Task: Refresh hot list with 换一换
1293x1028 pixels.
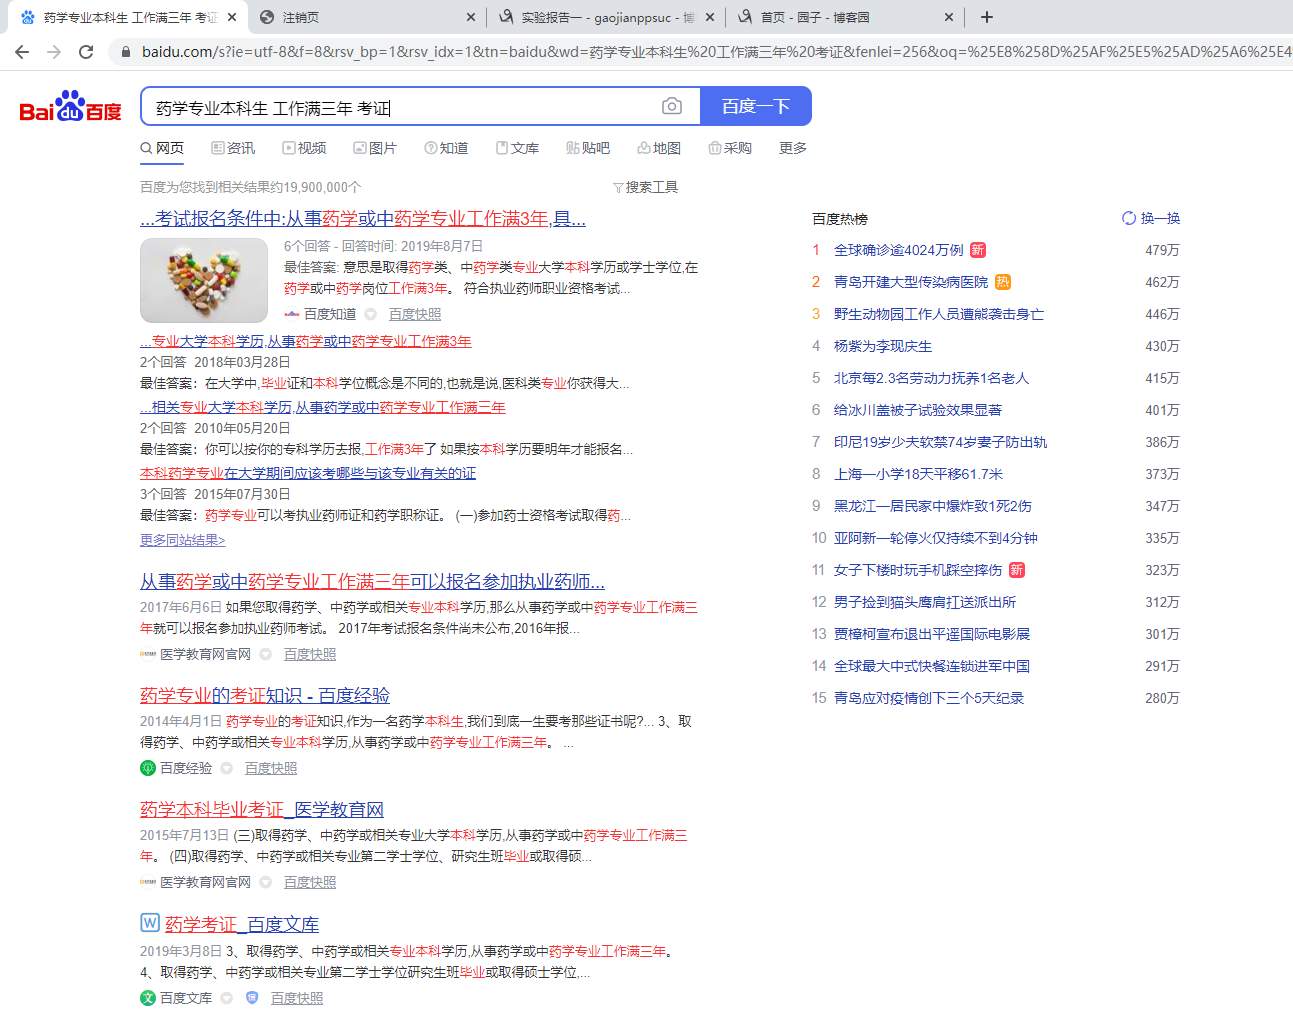Action: (x=1151, y=218)
